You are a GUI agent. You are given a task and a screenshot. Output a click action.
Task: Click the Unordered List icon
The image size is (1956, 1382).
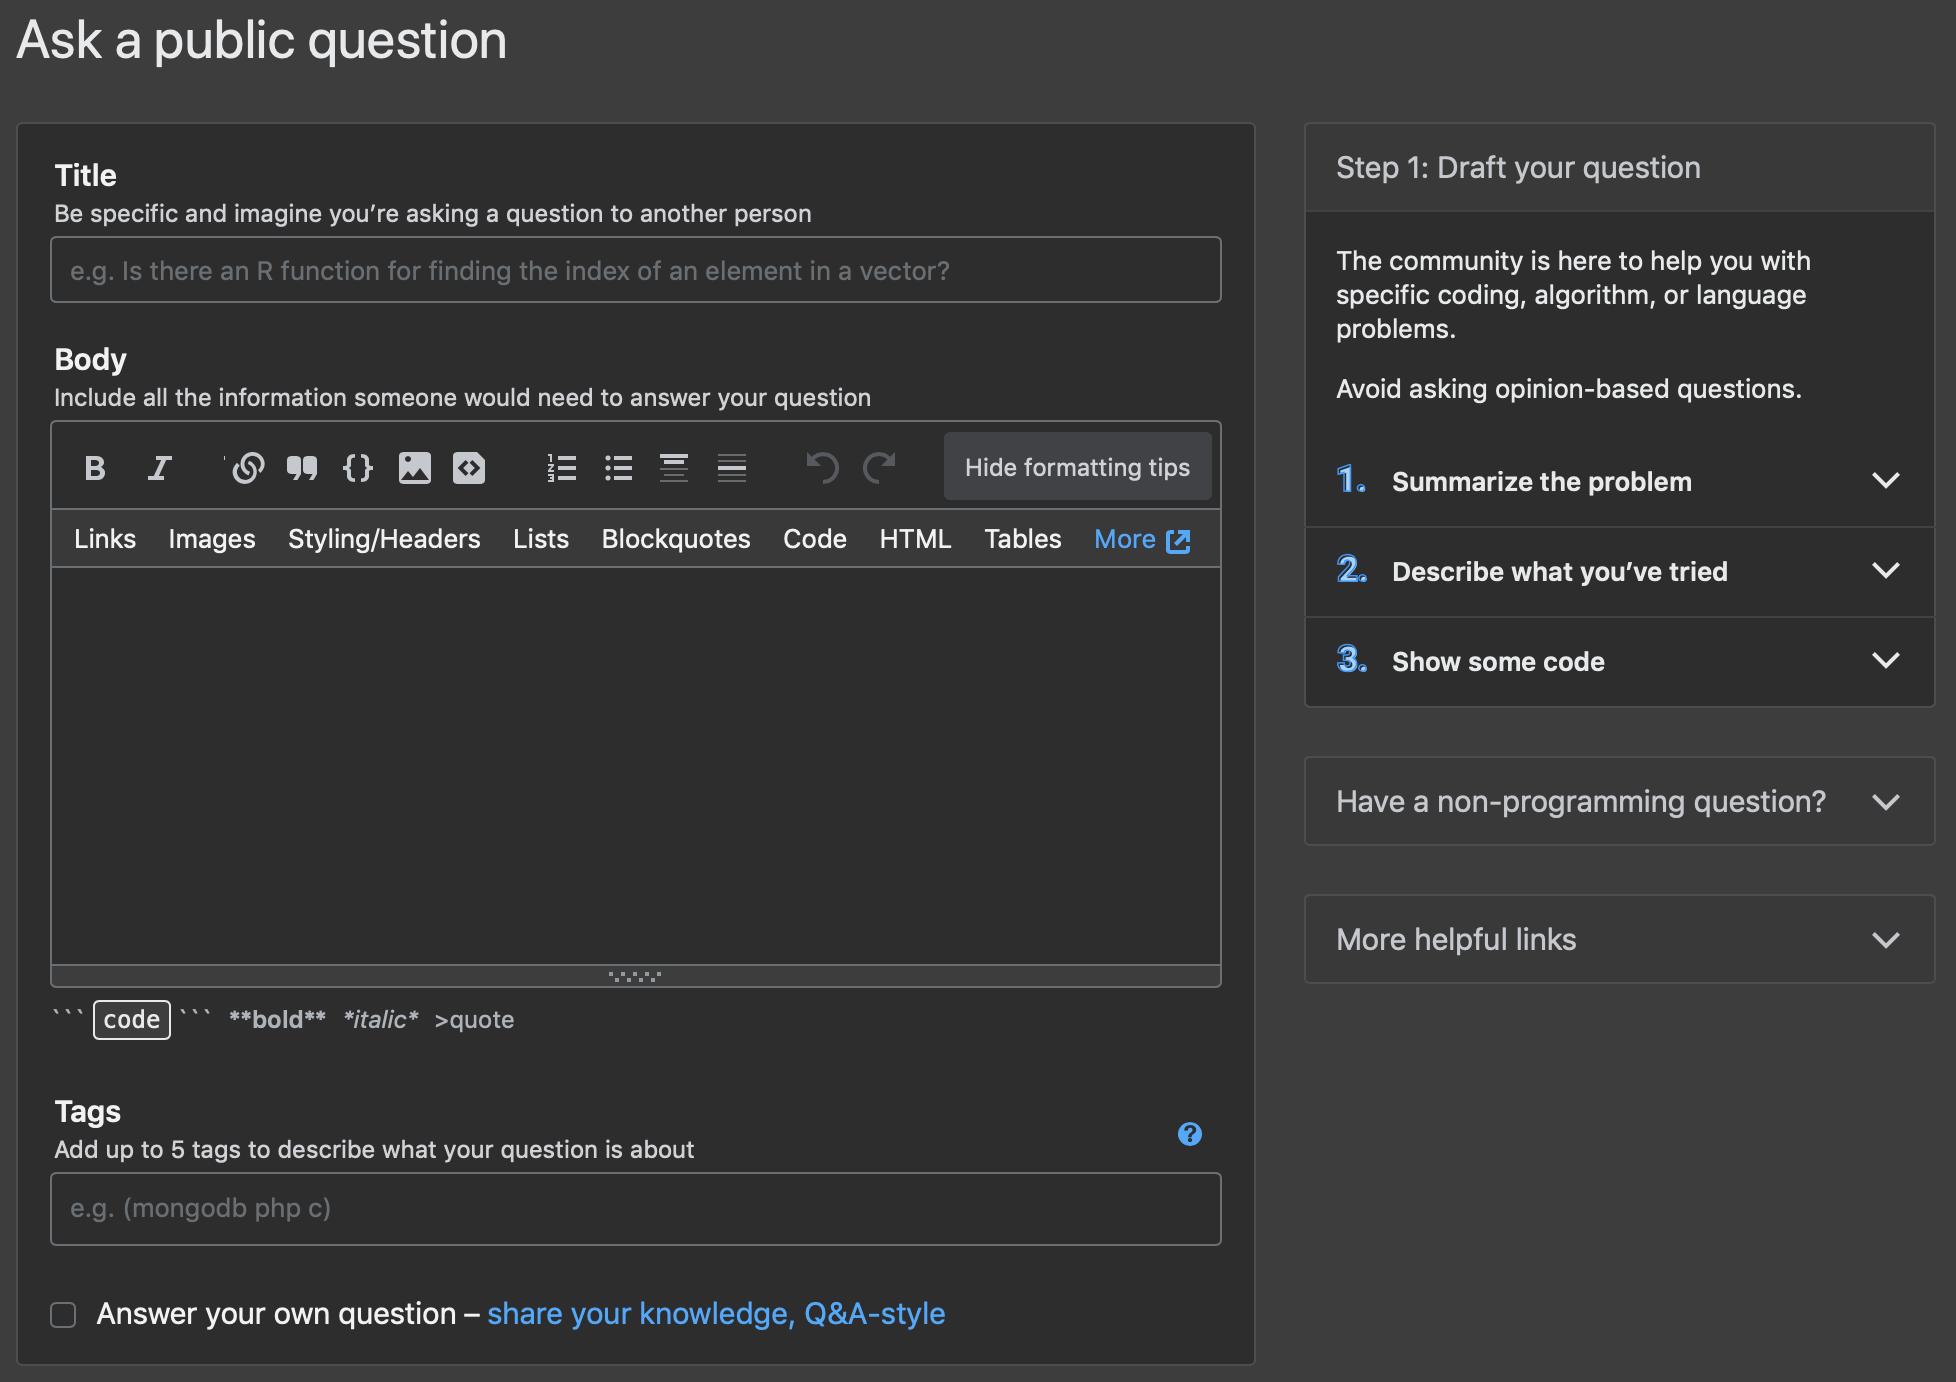point(616,468)
